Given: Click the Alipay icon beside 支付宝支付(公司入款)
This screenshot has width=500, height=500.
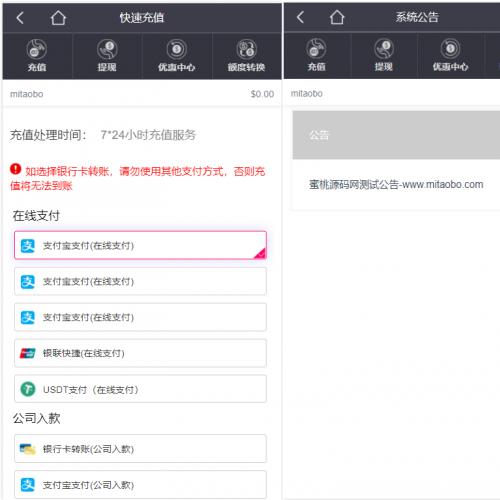Looking at the screenshot, I should (28, 484).
